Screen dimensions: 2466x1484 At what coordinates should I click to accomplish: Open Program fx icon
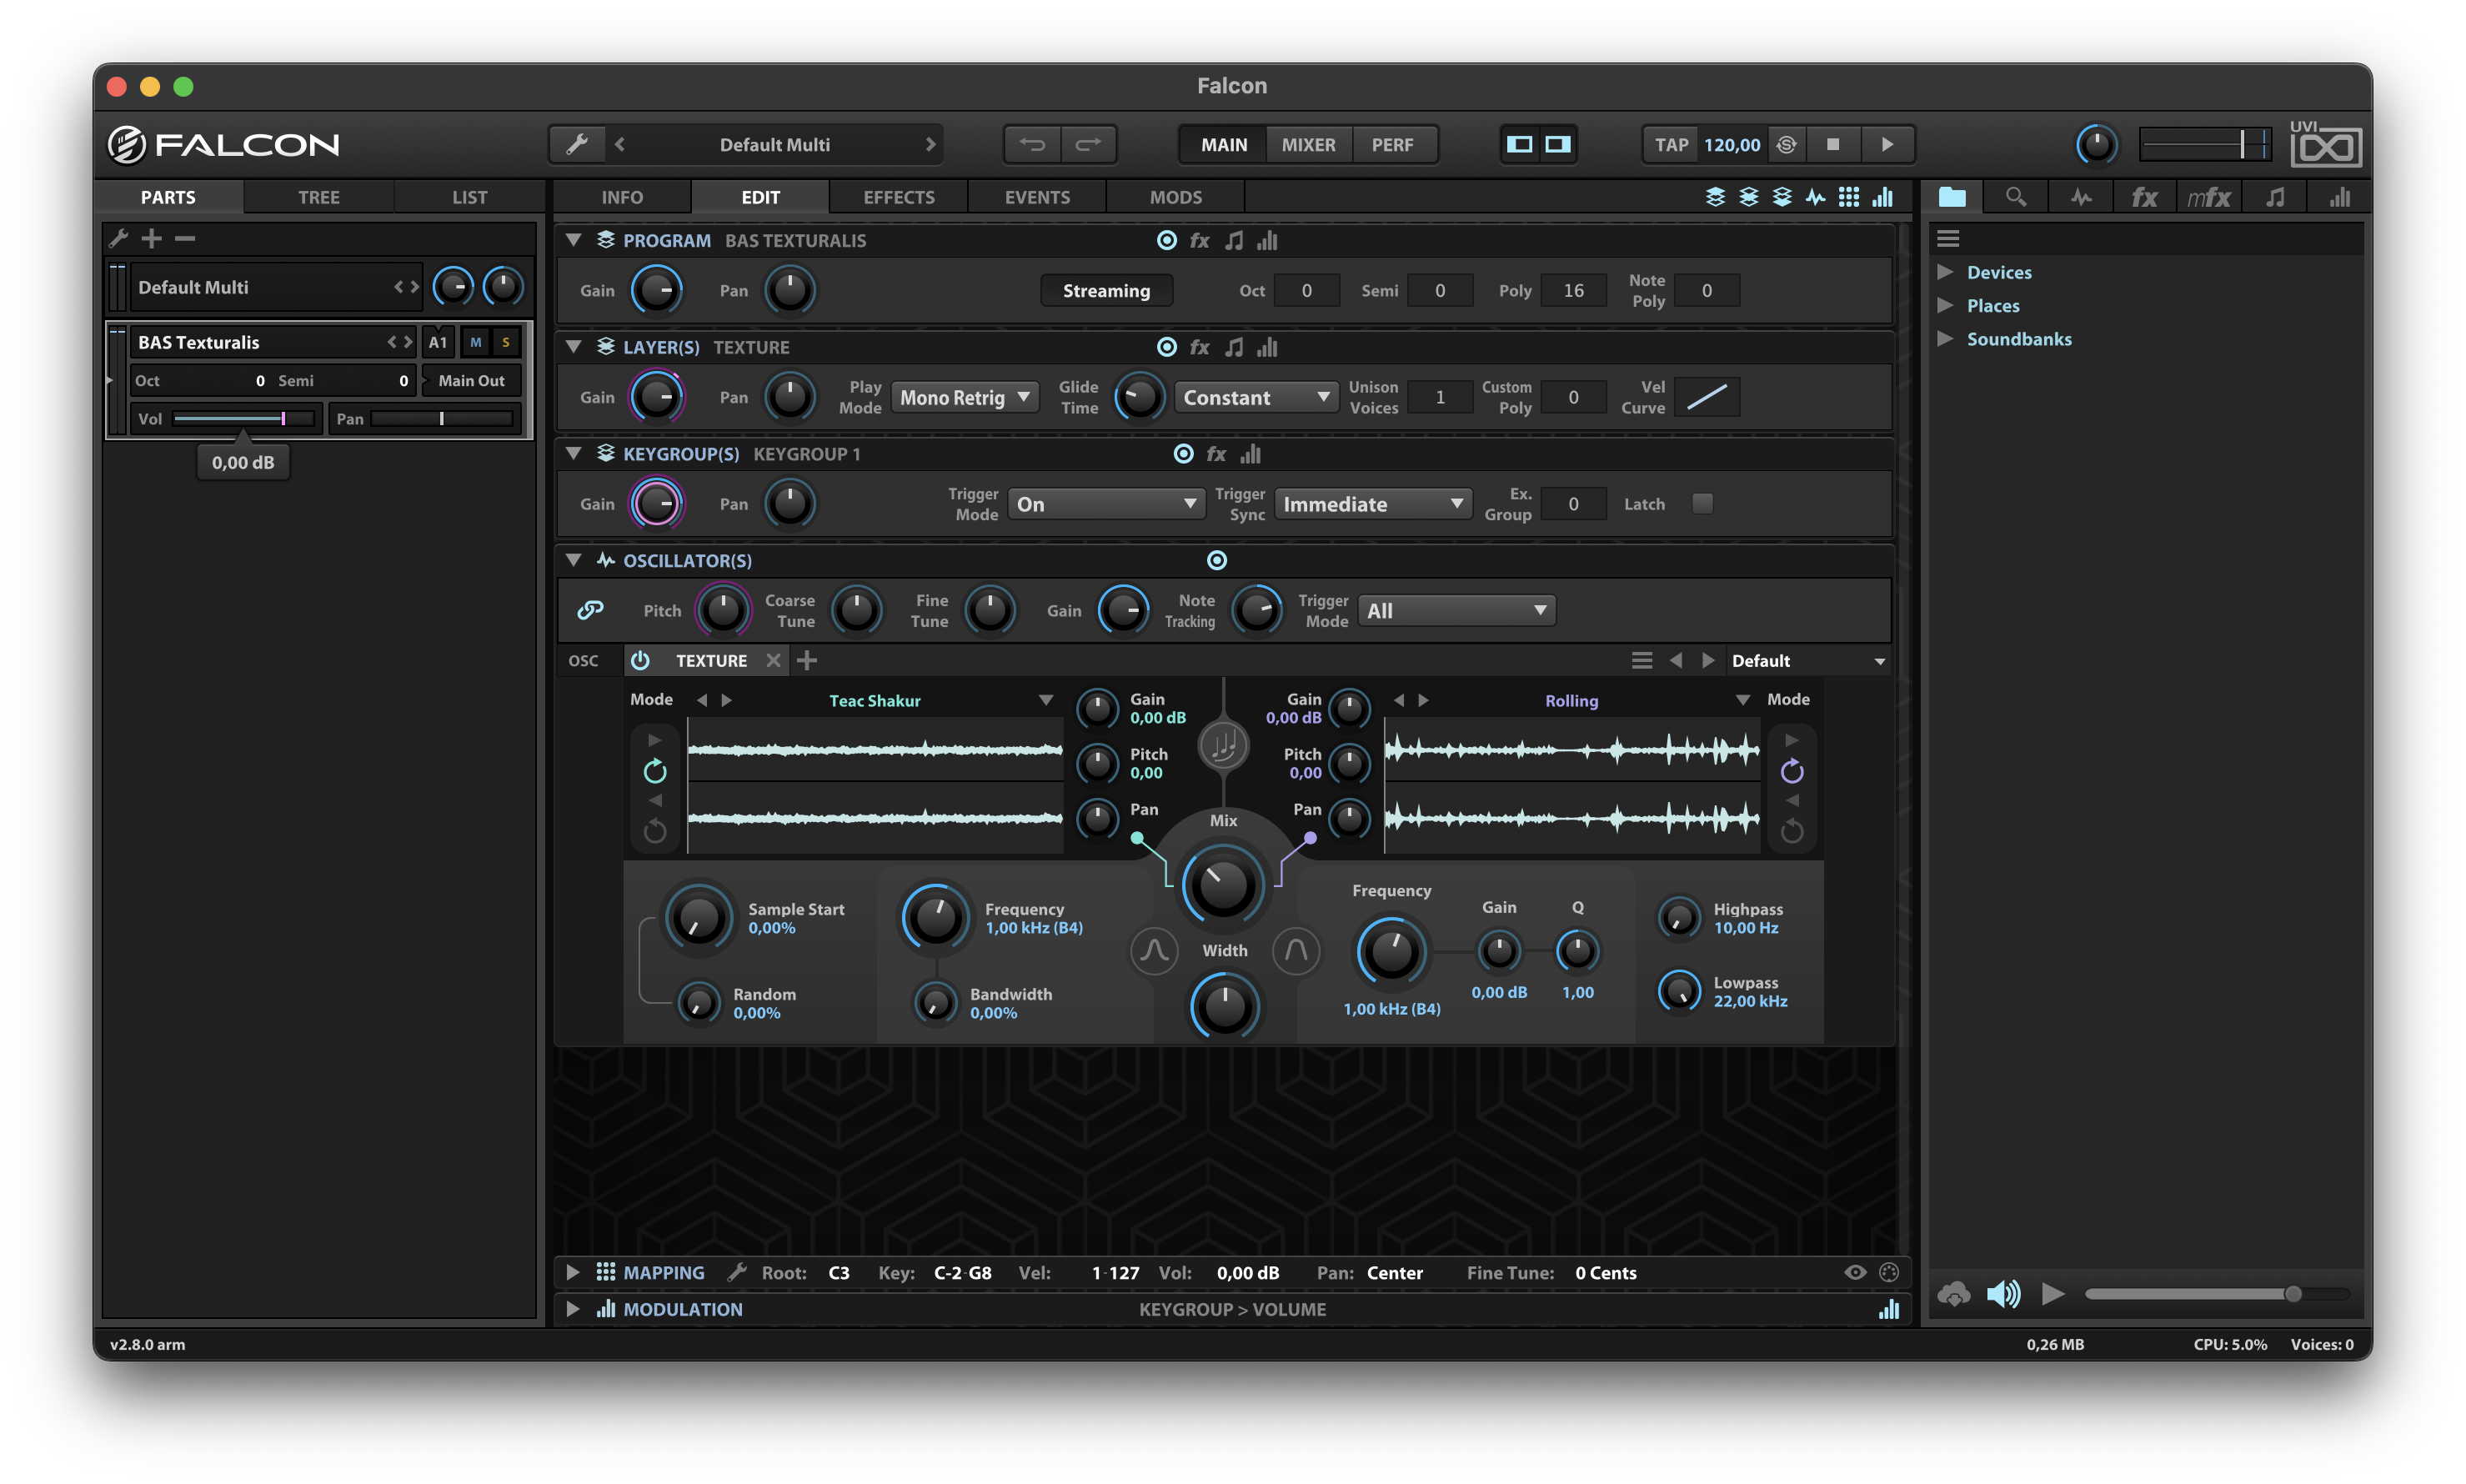[x=1200, y=240]
